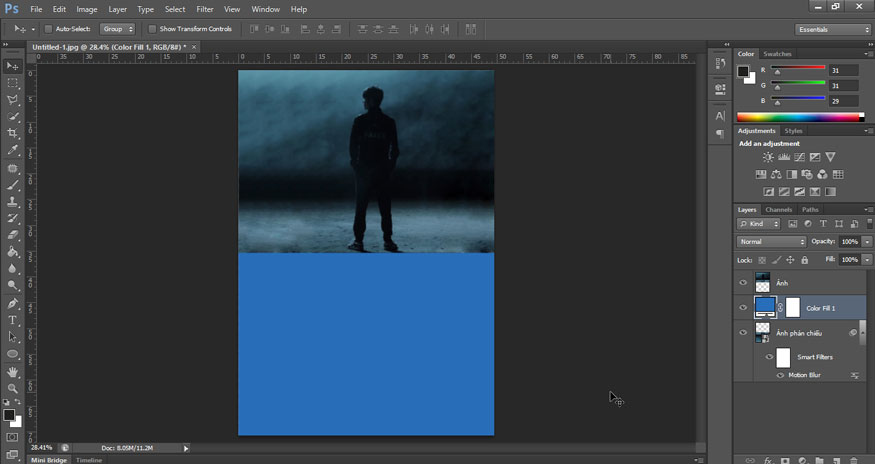Click the Red channel slider
Image resolution: width=875 pixels, height=464 pixels.
pos(798,69)
